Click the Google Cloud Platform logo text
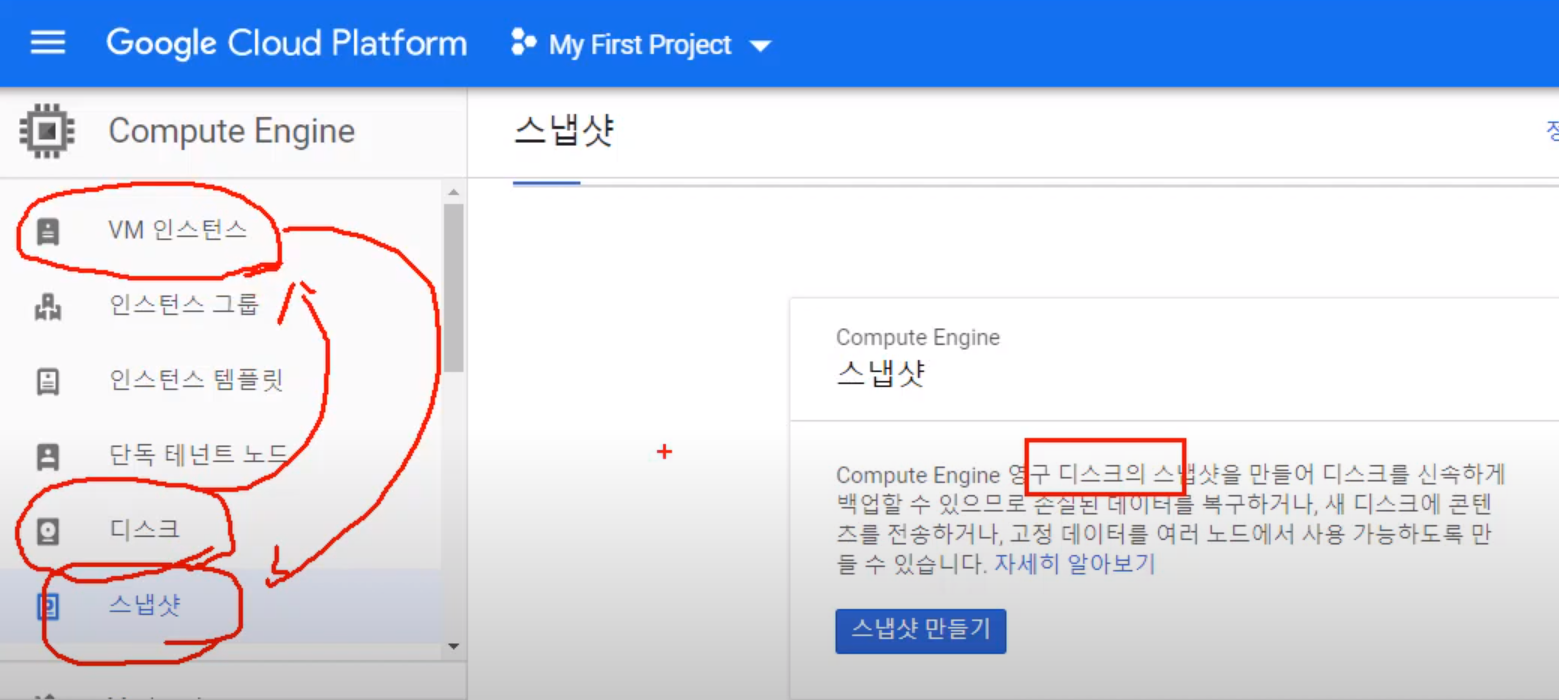 [286, 43]
